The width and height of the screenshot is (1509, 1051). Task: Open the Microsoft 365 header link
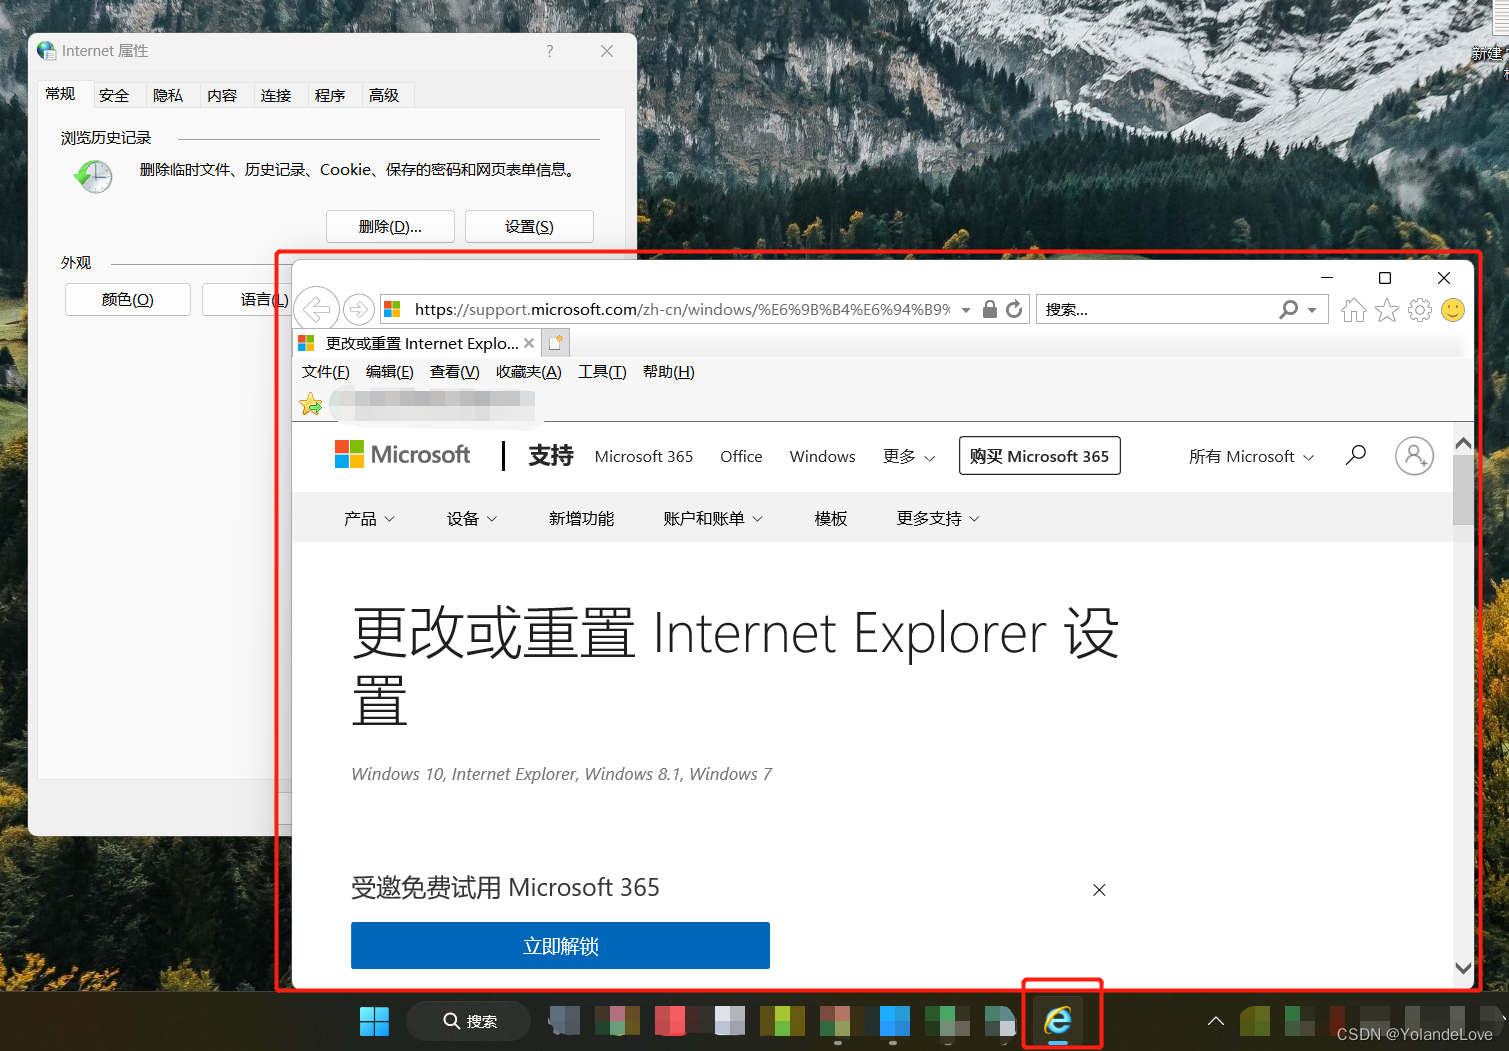644,456
